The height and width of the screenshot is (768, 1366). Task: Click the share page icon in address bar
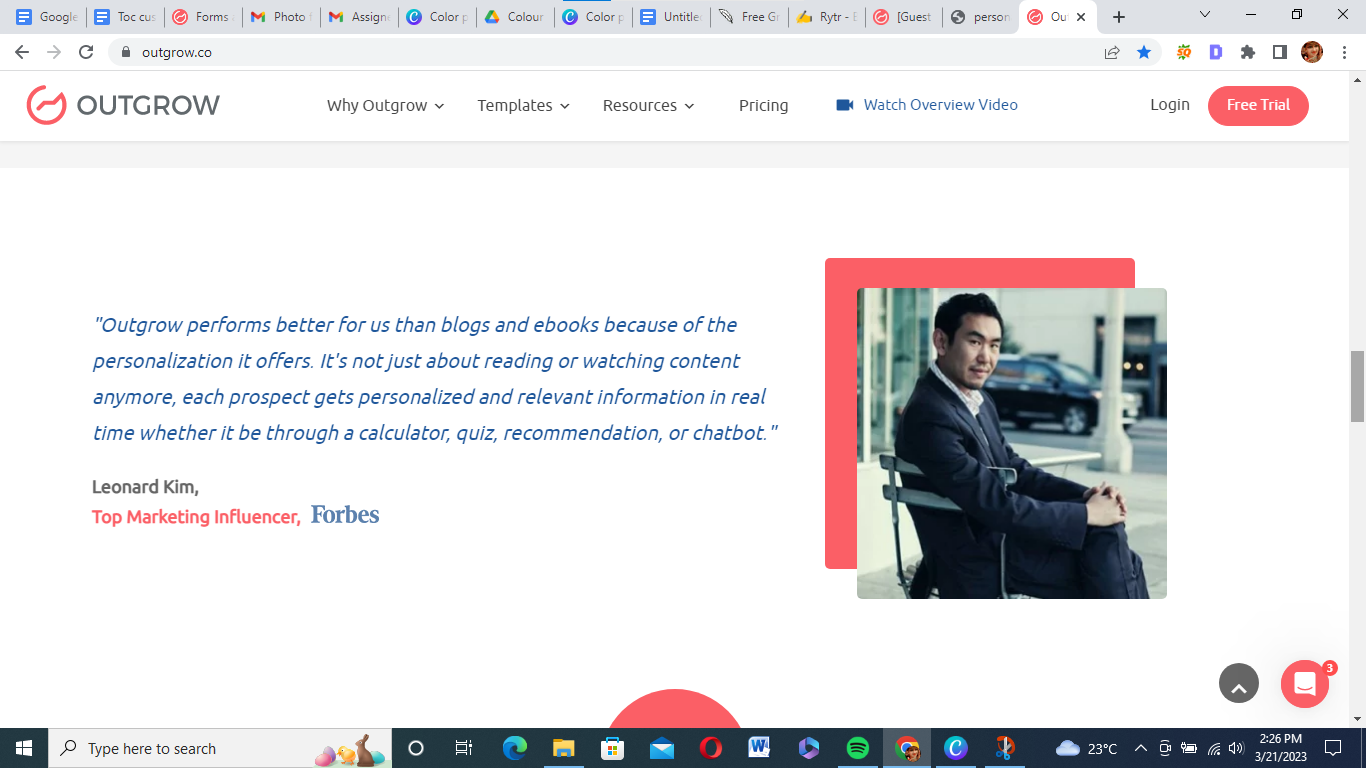click(x=1112, y=52)
